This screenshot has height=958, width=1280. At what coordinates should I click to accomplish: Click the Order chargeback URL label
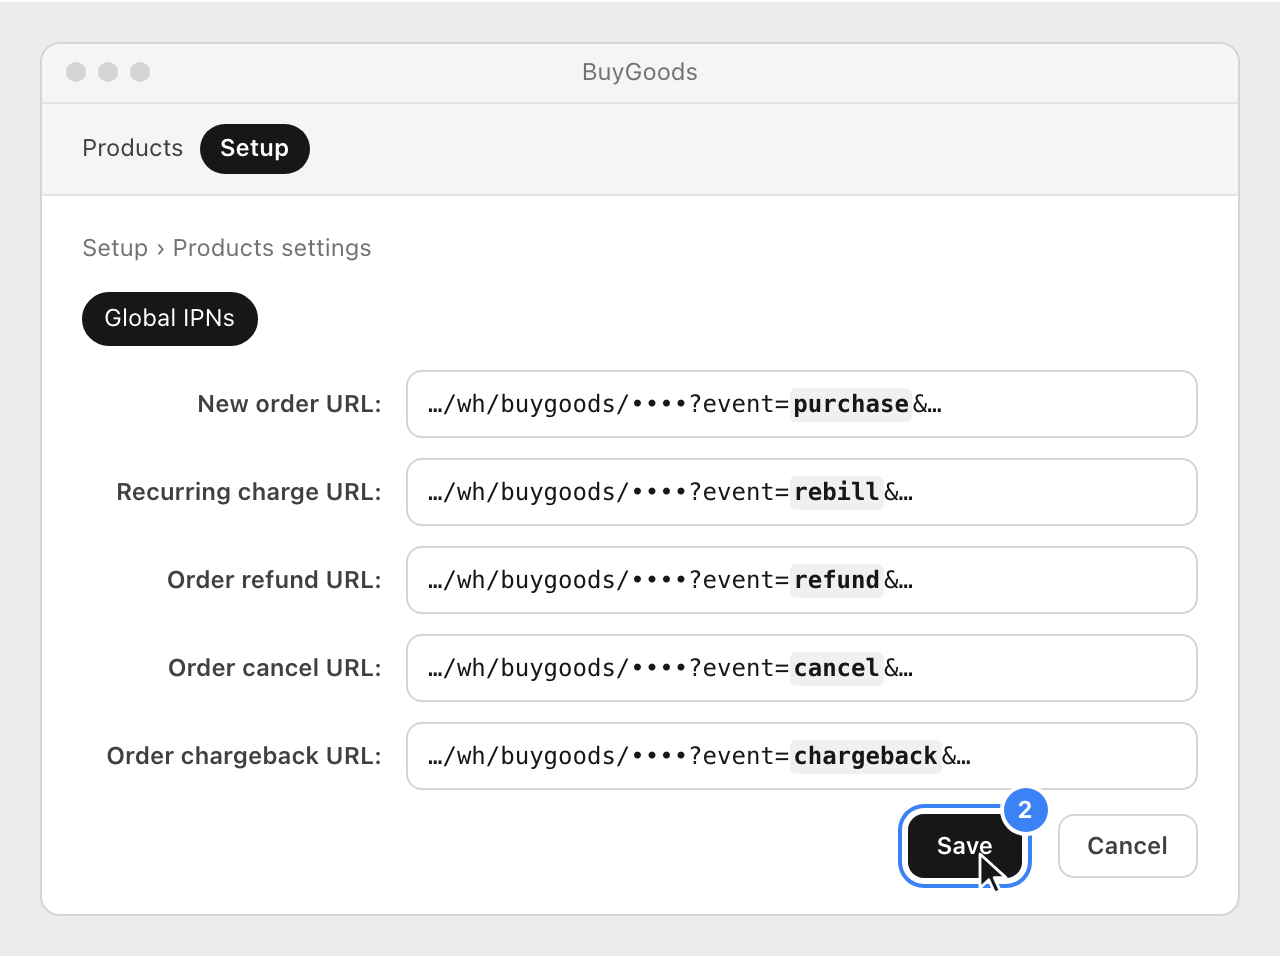click(244, 756)
